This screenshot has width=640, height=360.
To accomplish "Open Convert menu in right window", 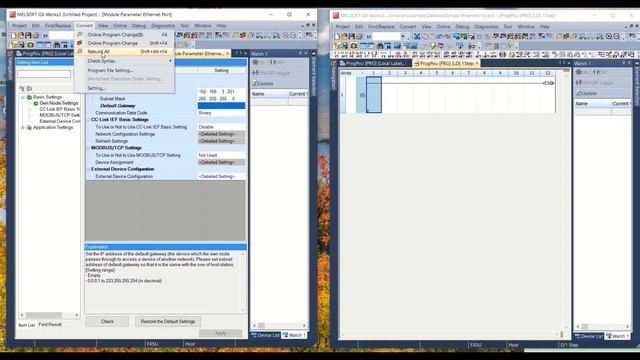I will point(408,27).
